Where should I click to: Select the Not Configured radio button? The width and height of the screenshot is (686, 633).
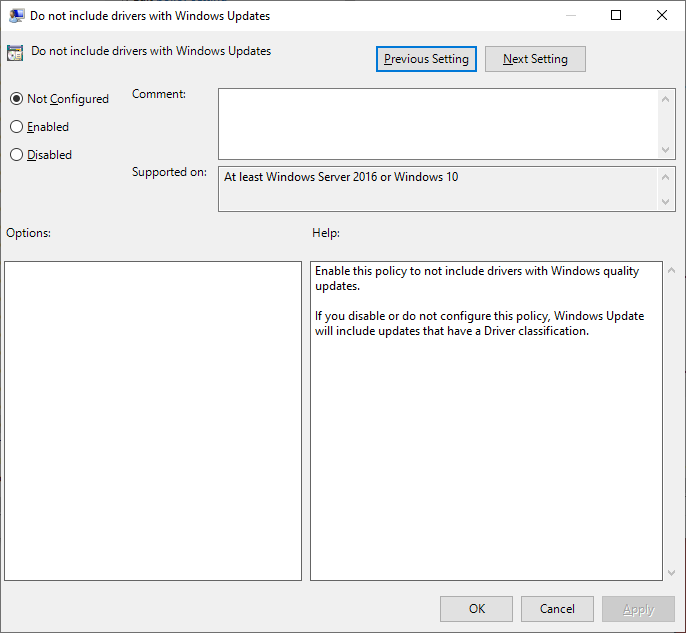point(16,99)
